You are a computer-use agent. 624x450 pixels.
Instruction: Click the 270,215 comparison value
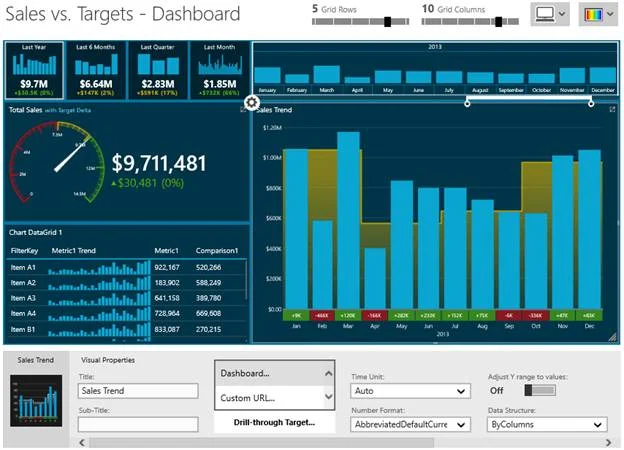pos(208,329)
